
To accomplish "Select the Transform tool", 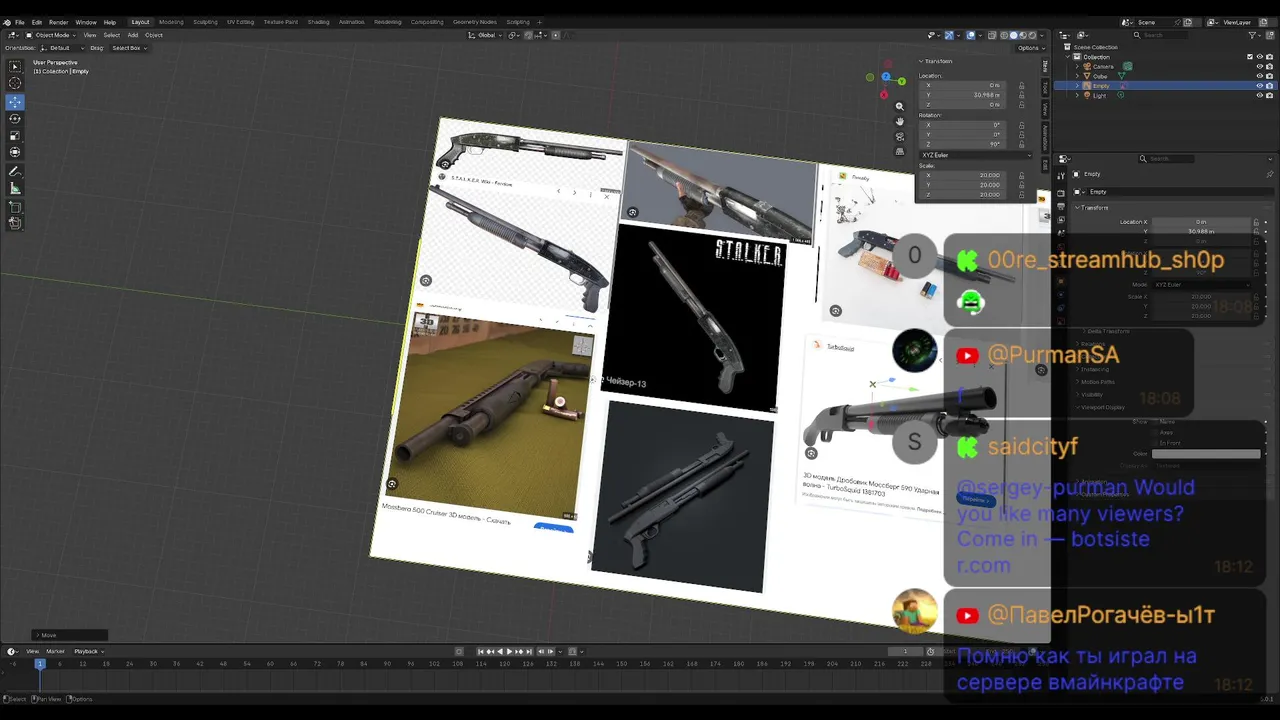I will (15, 152).
